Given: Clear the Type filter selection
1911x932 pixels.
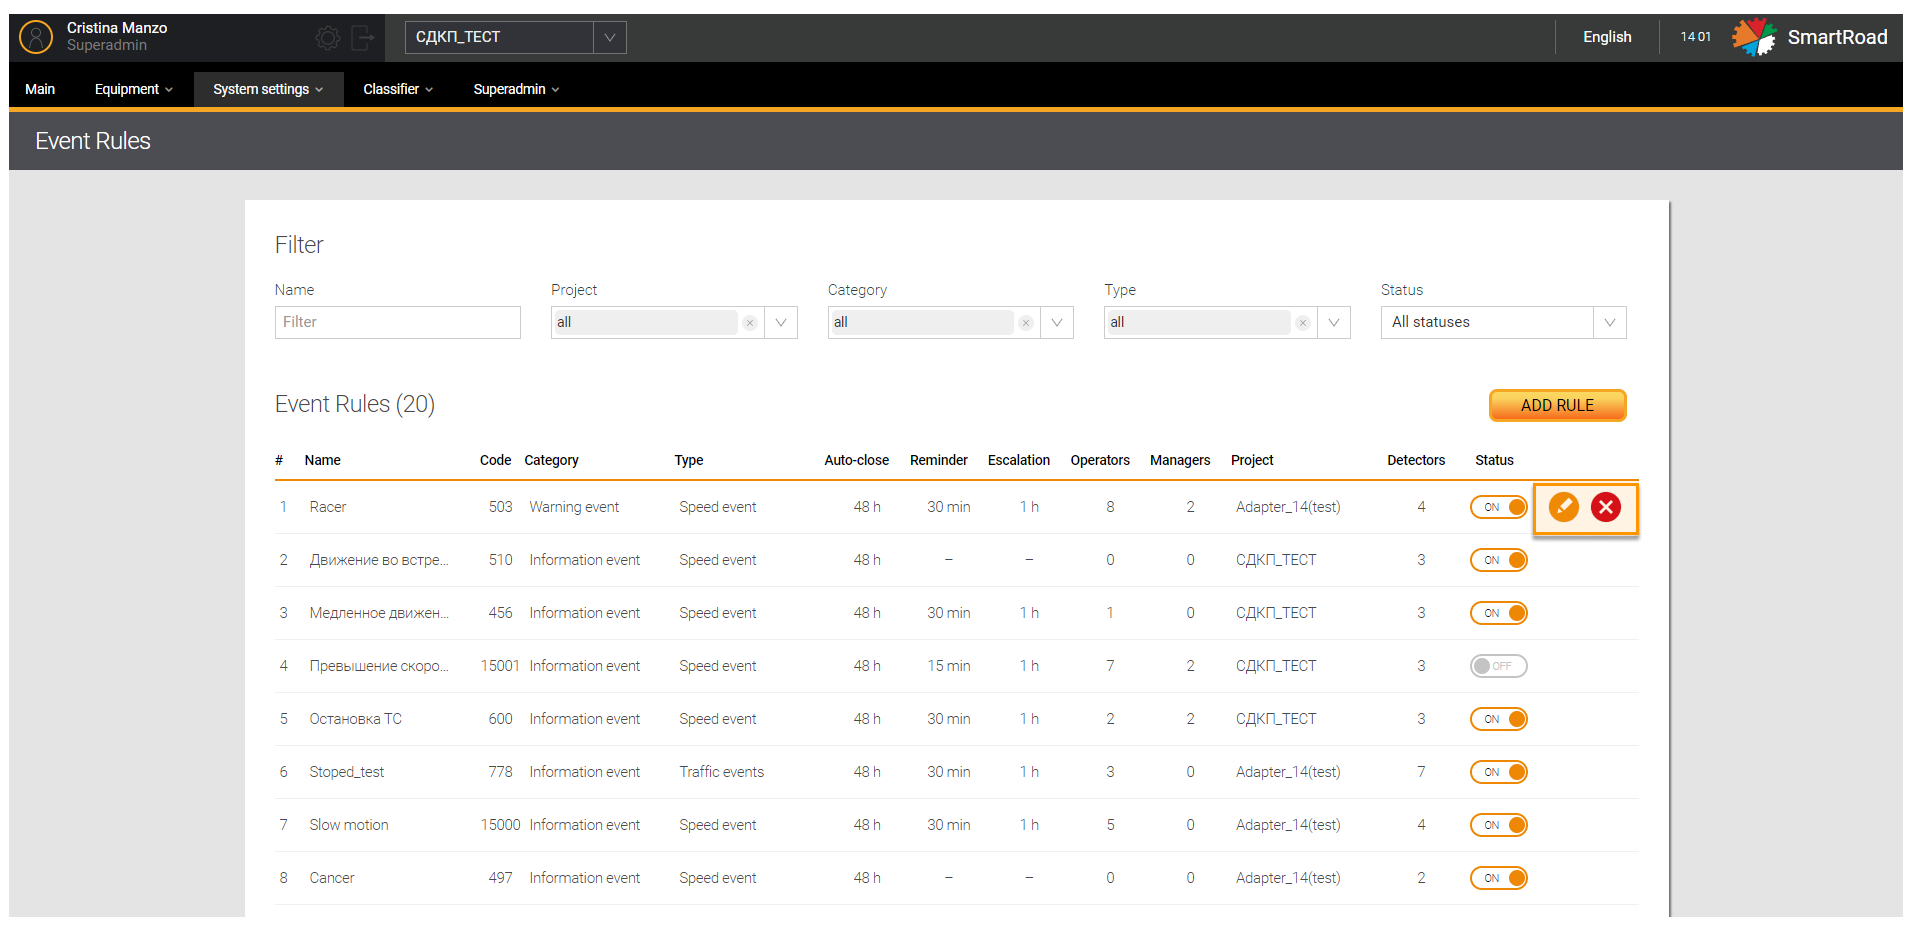Looking at the screenshot, I should tap(1303, 323).
